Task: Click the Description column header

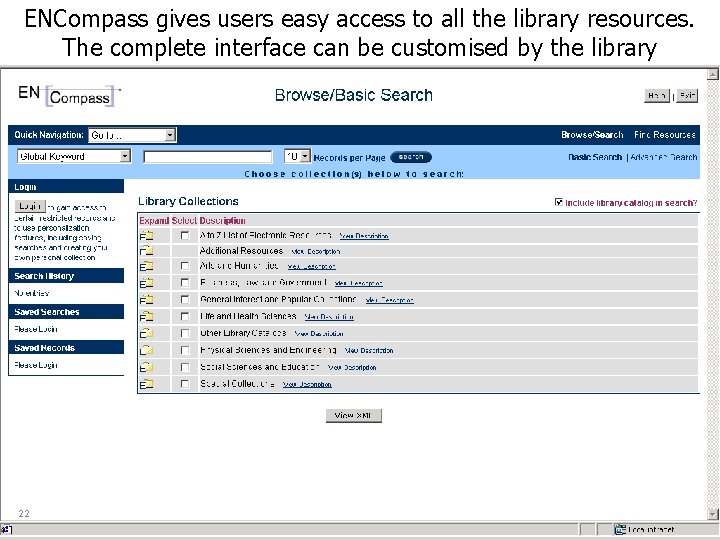Action: pos(222,221)
